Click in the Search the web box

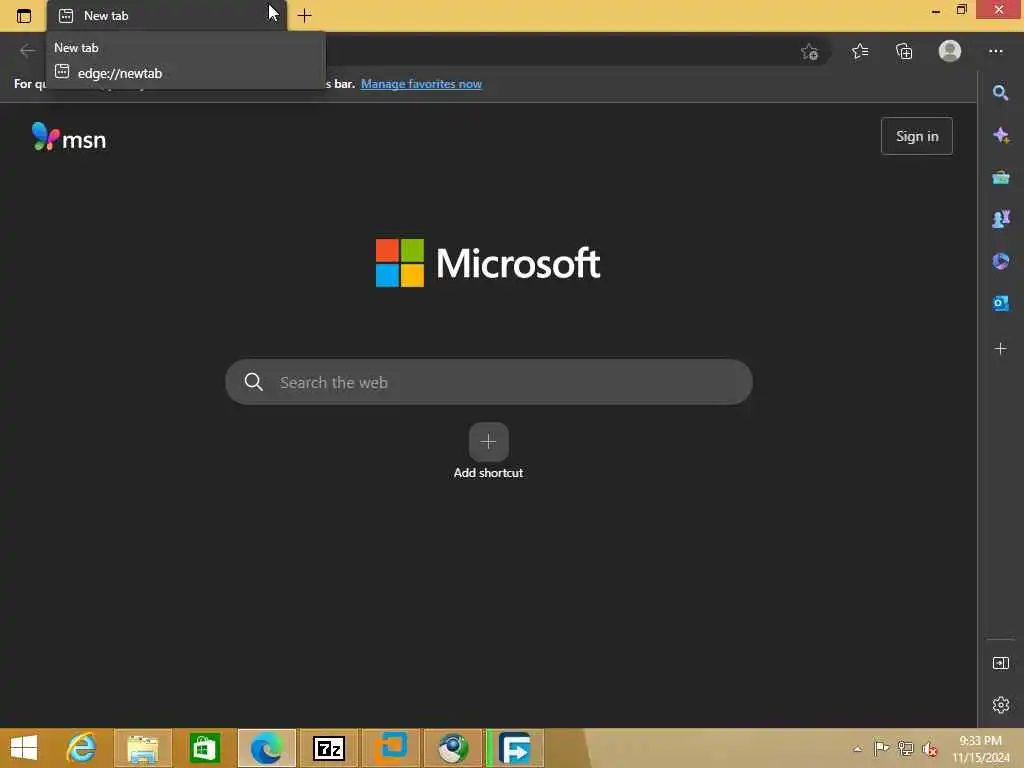point(488,382)
